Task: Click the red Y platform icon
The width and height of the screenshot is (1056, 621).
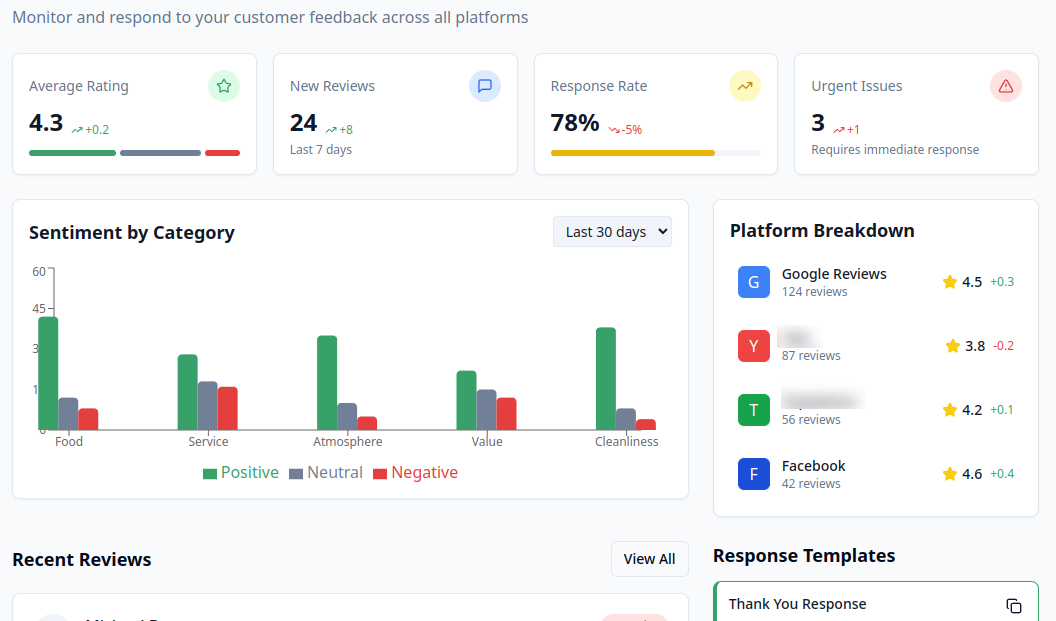Action: click(x=754, y=346)
